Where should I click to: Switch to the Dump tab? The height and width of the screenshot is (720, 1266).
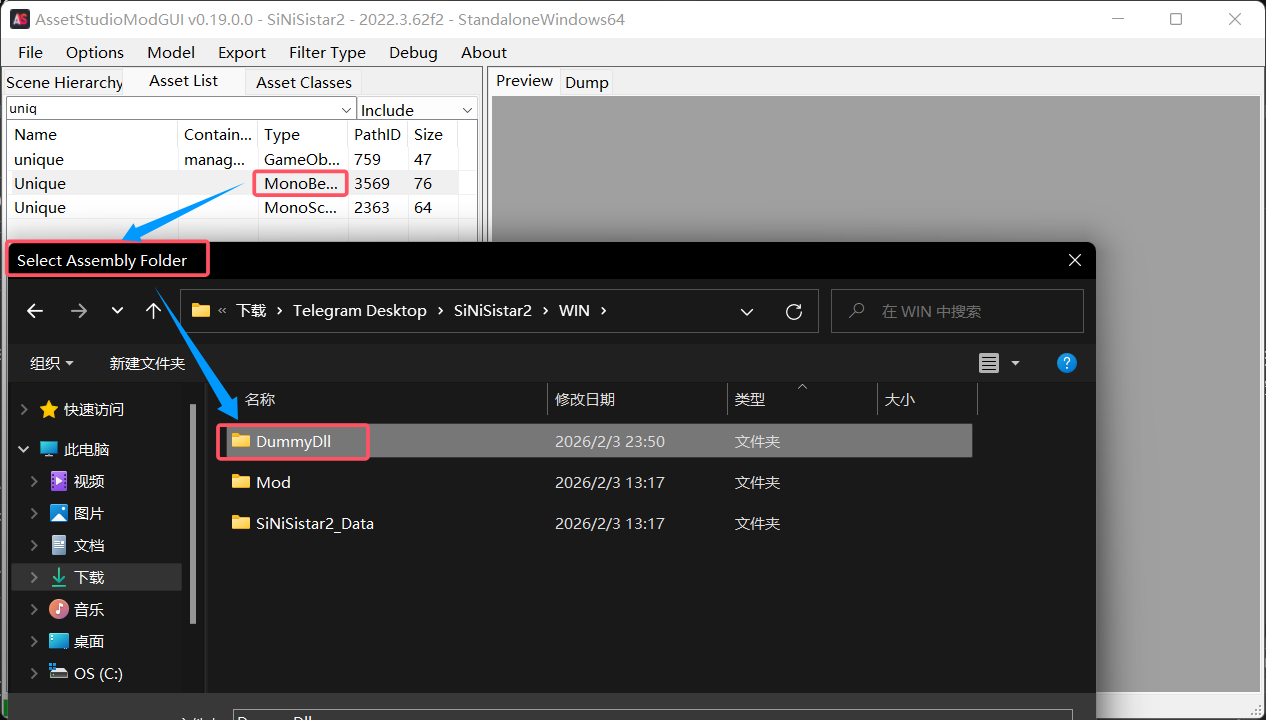click(586, 82)
